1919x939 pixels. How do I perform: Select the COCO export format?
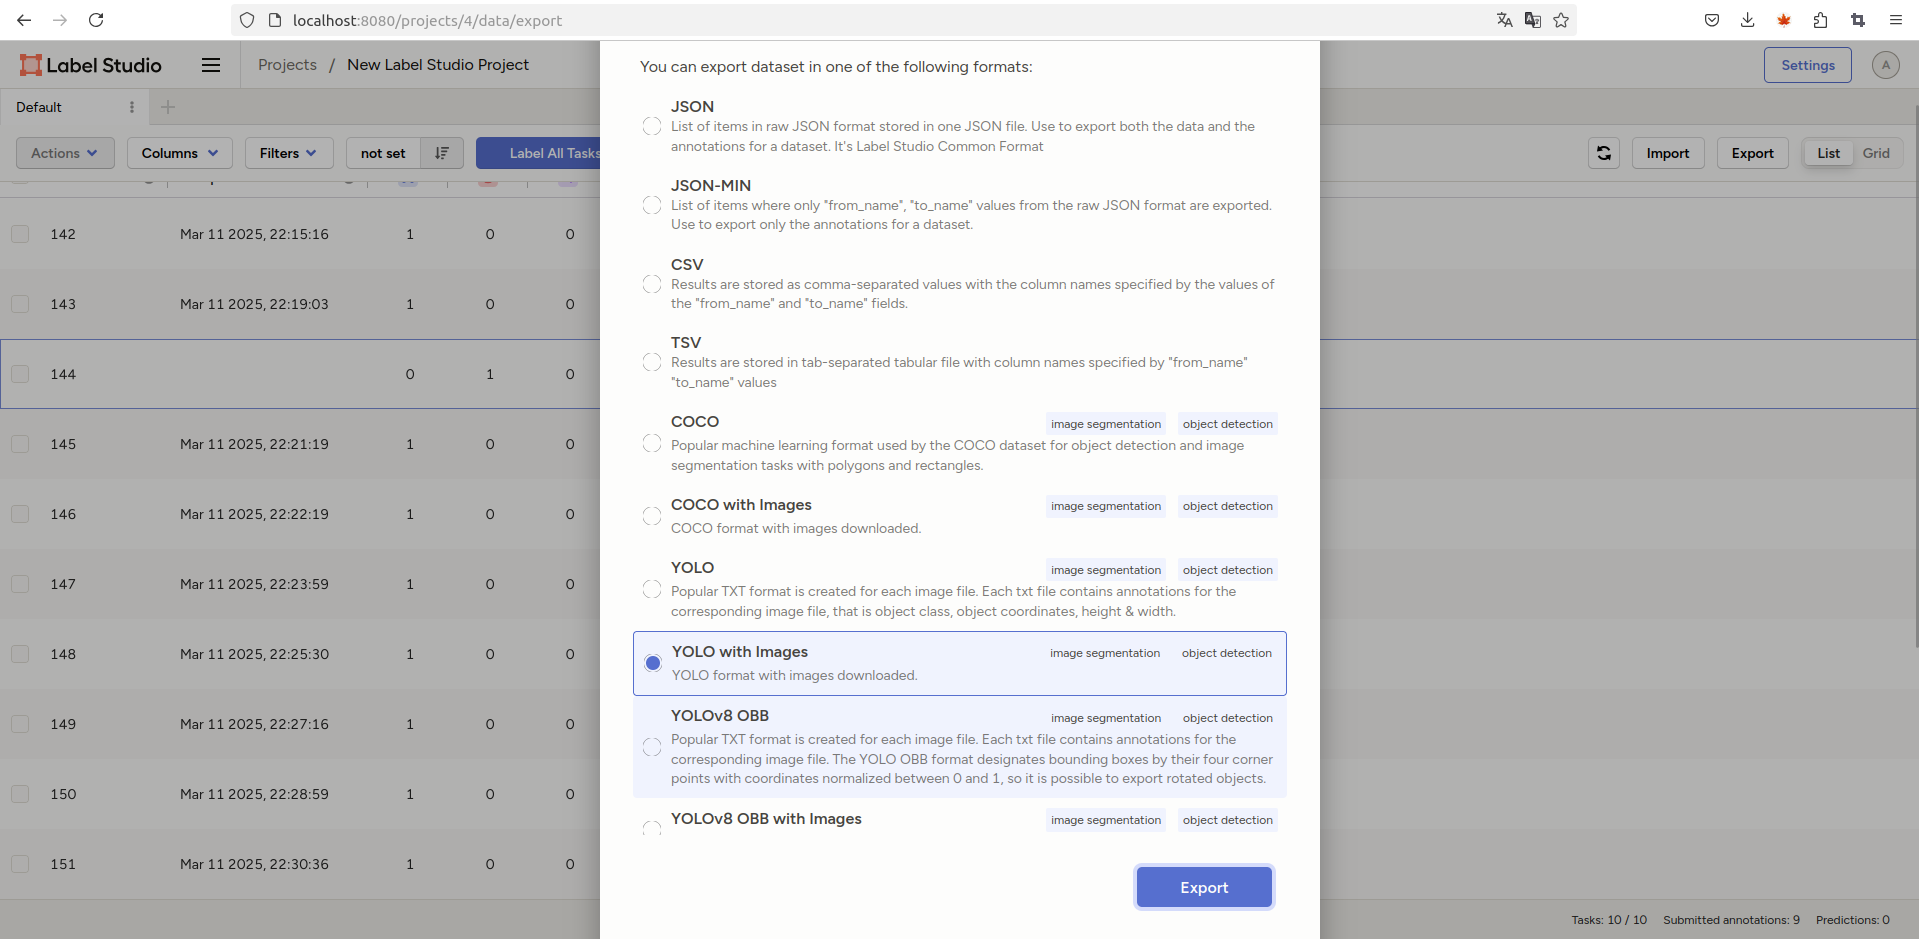[x=652, y=443]
